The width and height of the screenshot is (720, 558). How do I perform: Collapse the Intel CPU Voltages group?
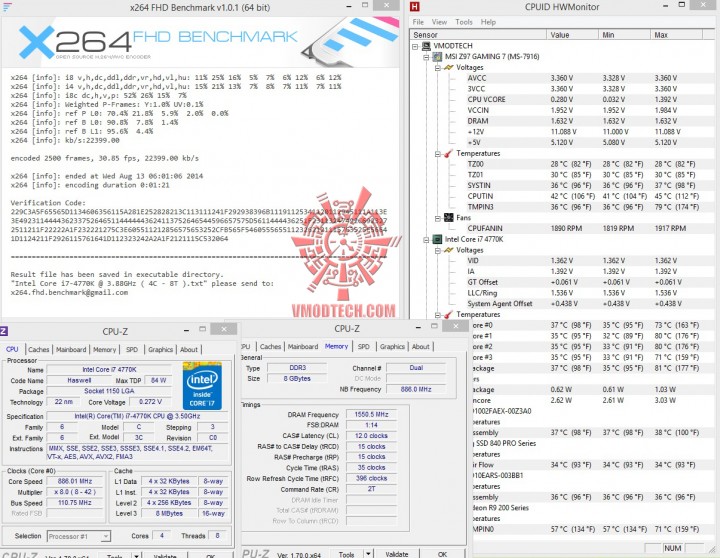tap(438, 251)
